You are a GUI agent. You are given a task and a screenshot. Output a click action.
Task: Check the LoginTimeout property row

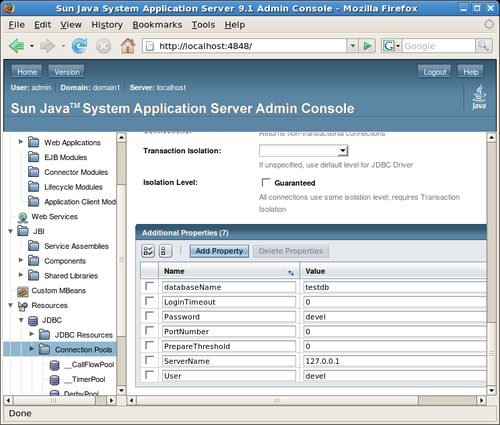149,301
